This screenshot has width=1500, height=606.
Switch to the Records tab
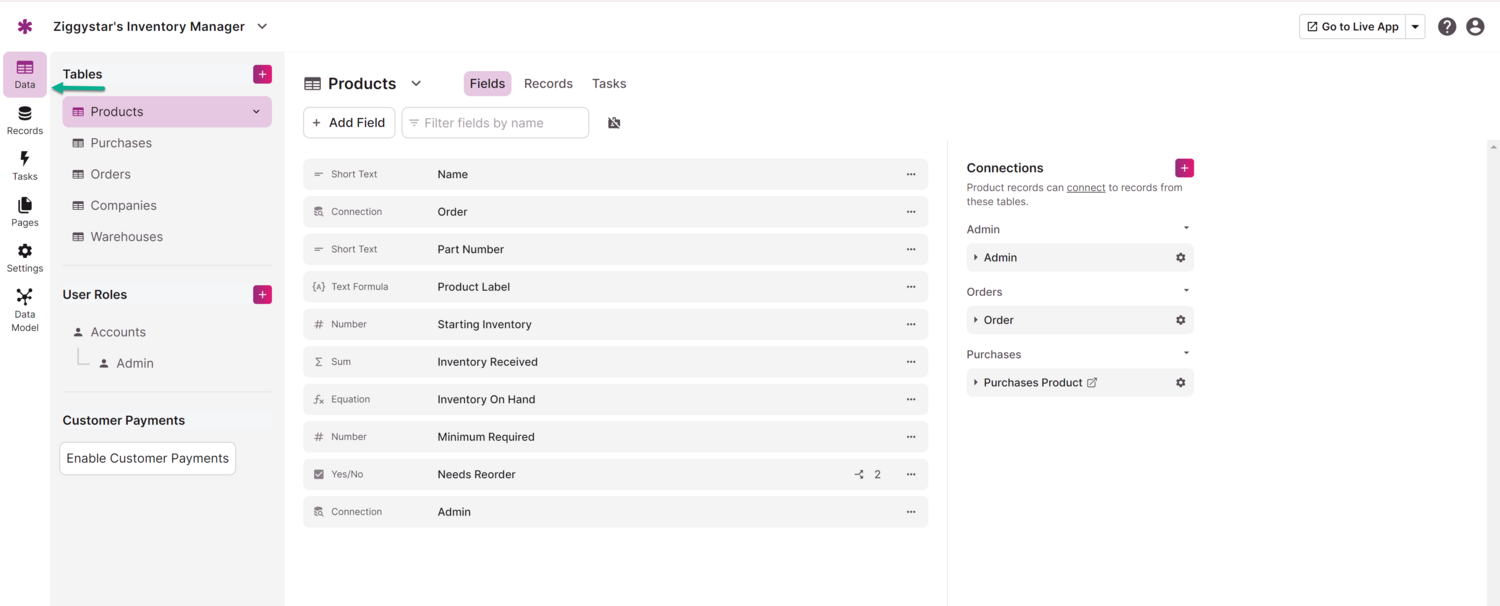click(x=548, y=84)
